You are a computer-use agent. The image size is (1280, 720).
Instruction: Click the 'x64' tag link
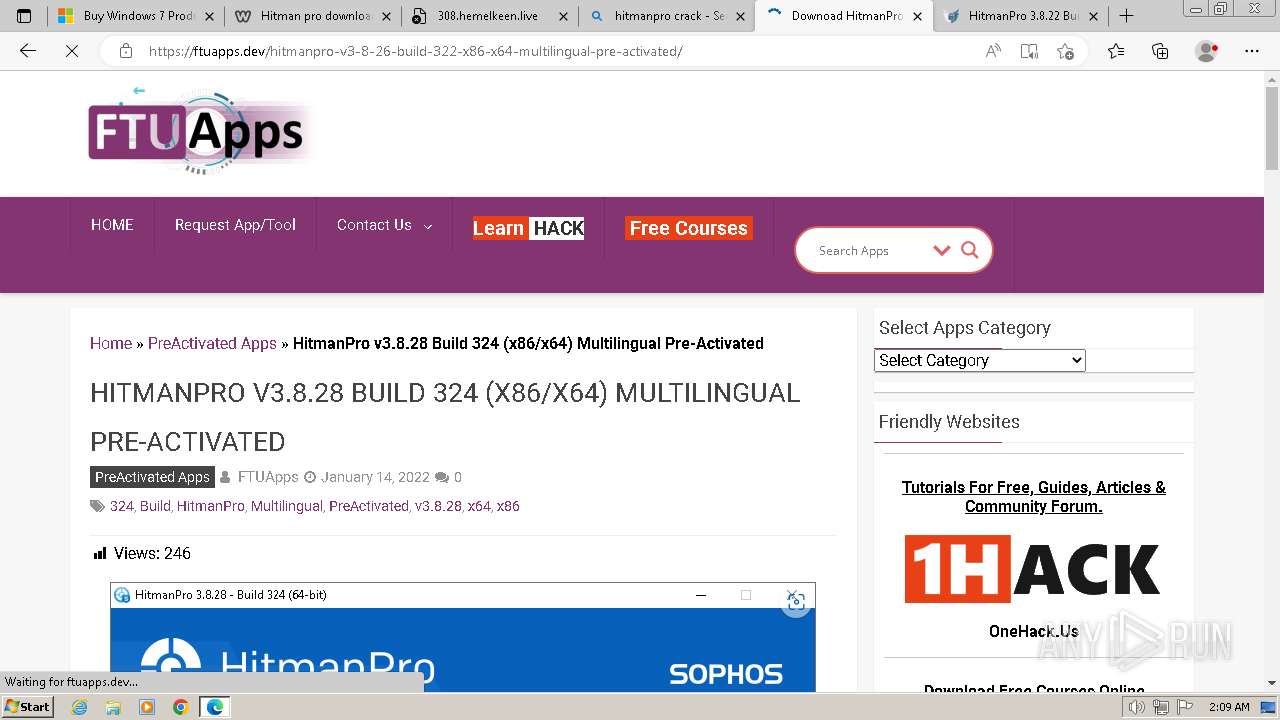click(479, 506)
